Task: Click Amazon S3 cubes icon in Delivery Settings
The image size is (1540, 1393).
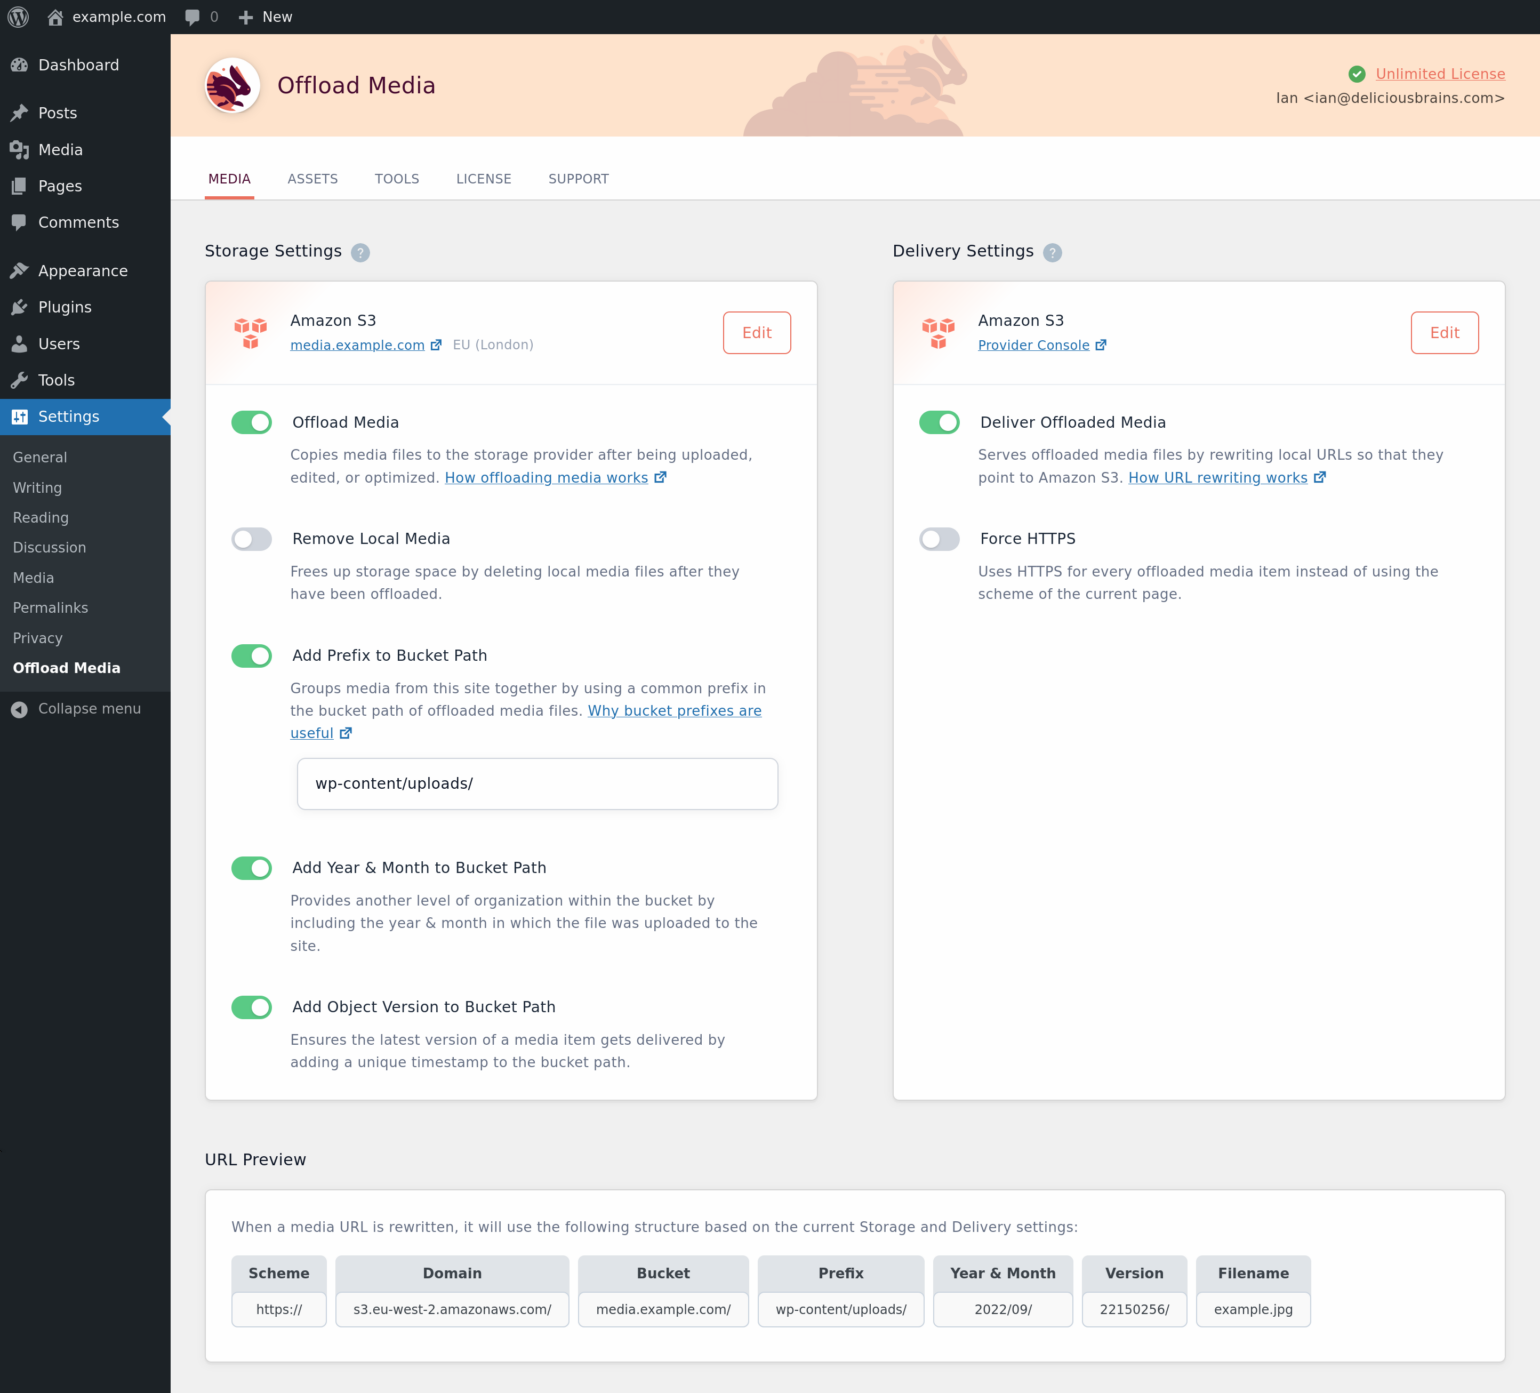Action: 939,333
